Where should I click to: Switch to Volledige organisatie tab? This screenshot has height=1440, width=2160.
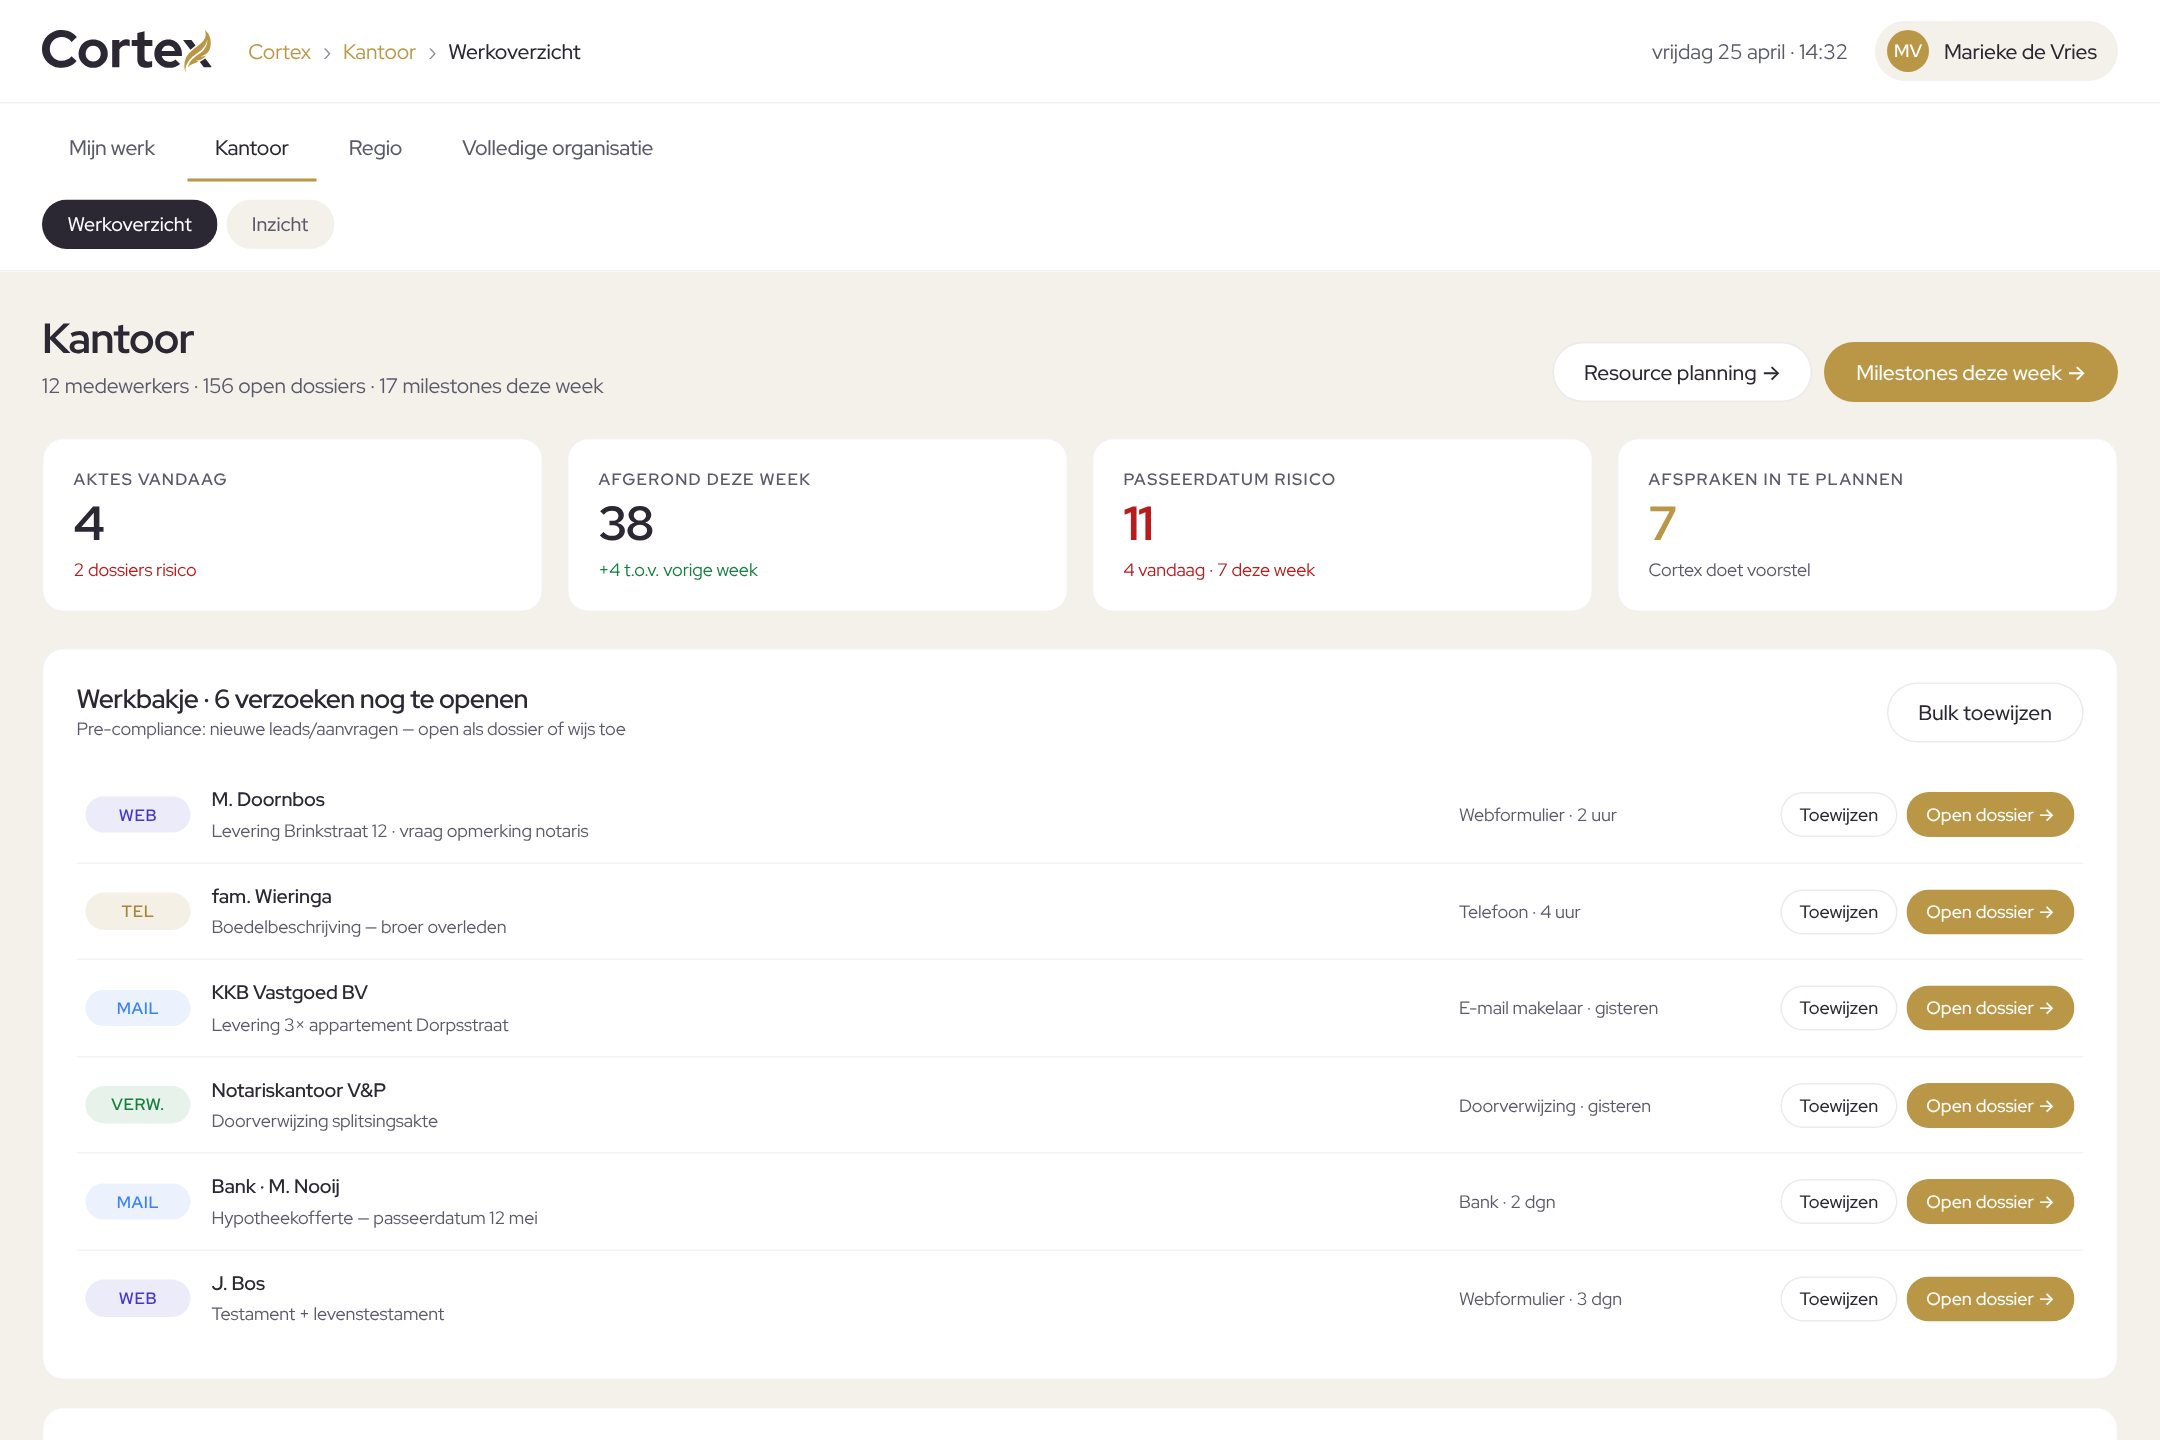click(557, 148)
